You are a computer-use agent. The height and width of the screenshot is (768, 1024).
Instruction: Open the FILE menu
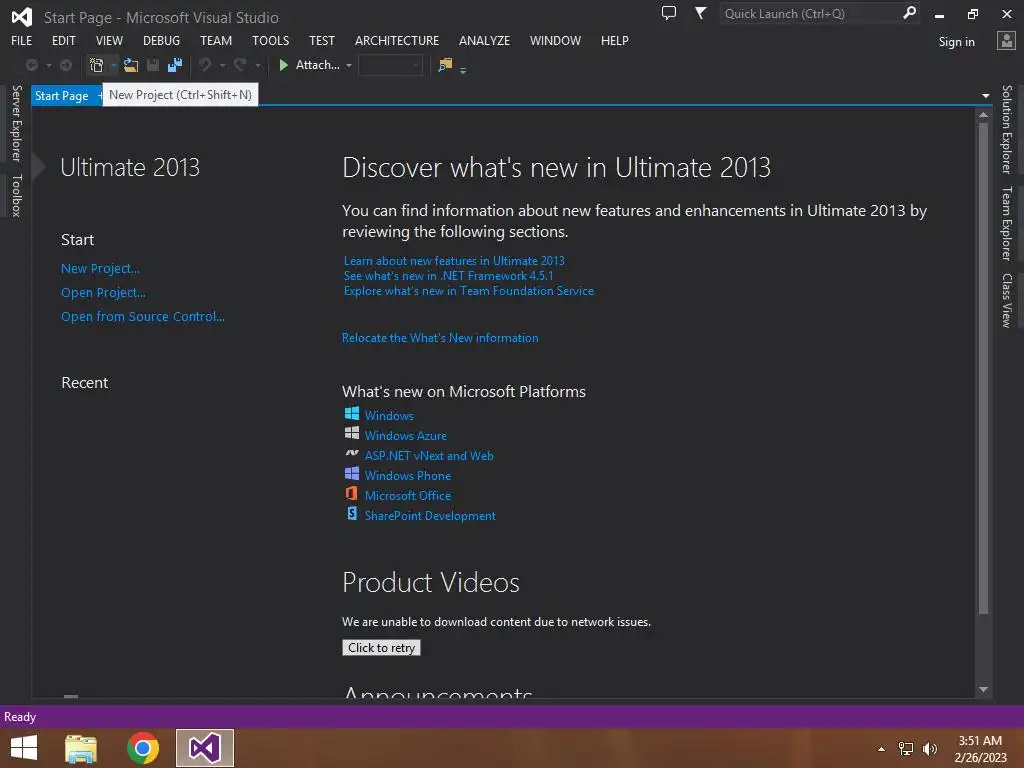tap(22, 40)
